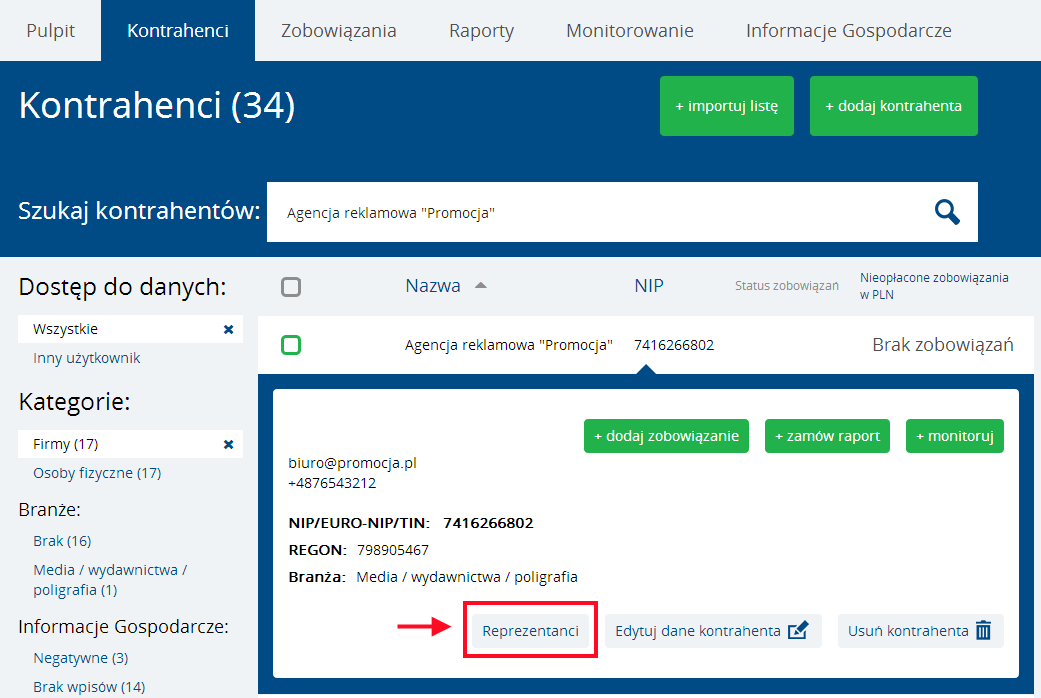Click the + dodaj kontrahenta button
Screen dimensions: 1041x698
[894, 106]
